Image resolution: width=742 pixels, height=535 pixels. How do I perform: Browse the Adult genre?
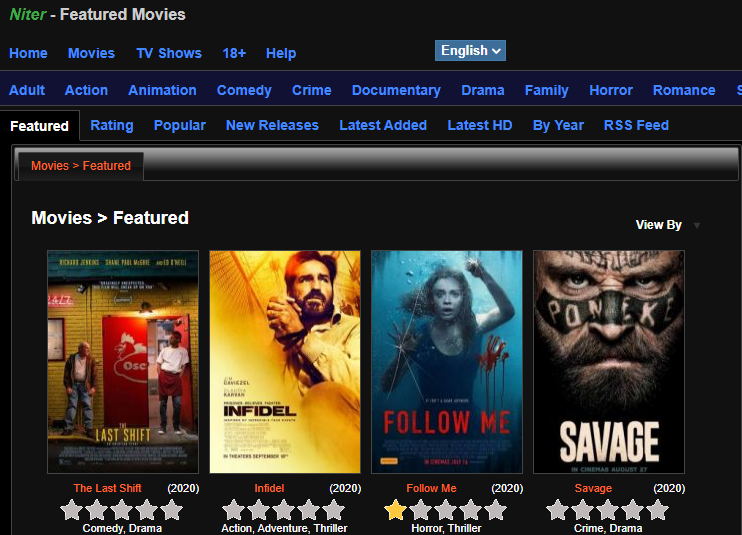(x=27, y=90)
